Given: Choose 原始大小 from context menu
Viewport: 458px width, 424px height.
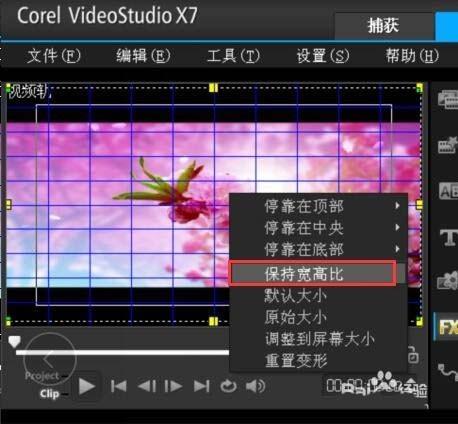Looking at the screenshot, I should [x=295, y=317].
